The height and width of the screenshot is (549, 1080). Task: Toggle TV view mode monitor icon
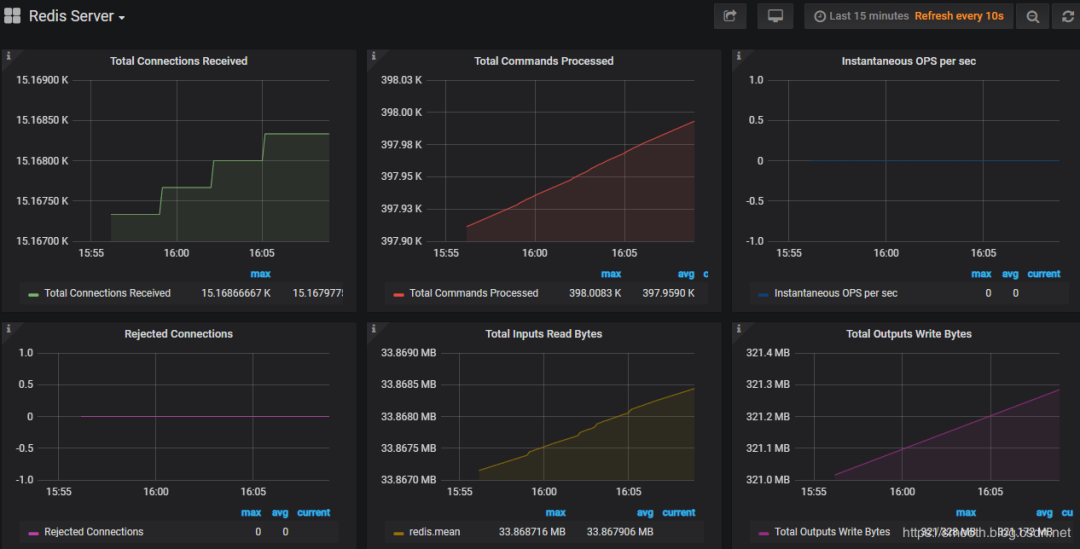click(775, 16)
